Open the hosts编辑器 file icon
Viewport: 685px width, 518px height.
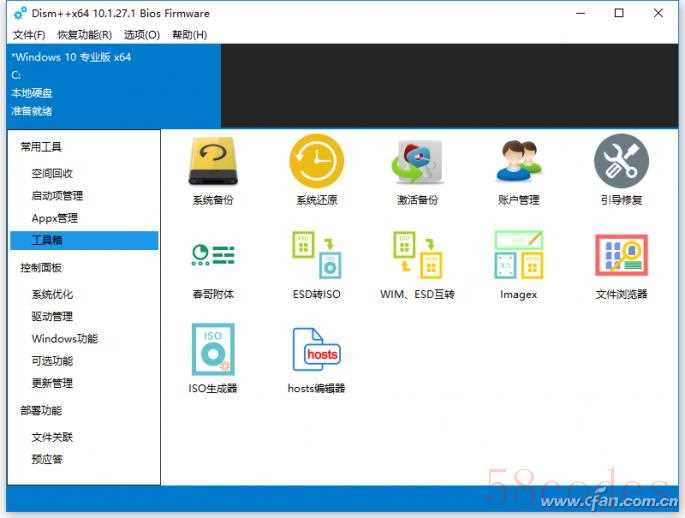click(317, 349)
